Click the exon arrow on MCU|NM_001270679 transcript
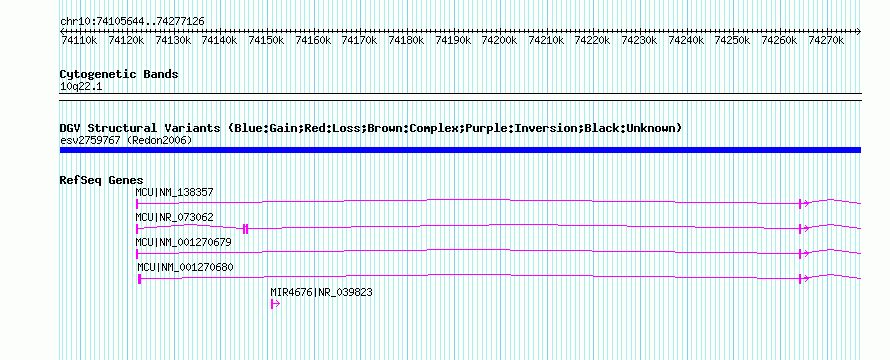The height and width of the screenshot is (360, 890). pos(804,254)
